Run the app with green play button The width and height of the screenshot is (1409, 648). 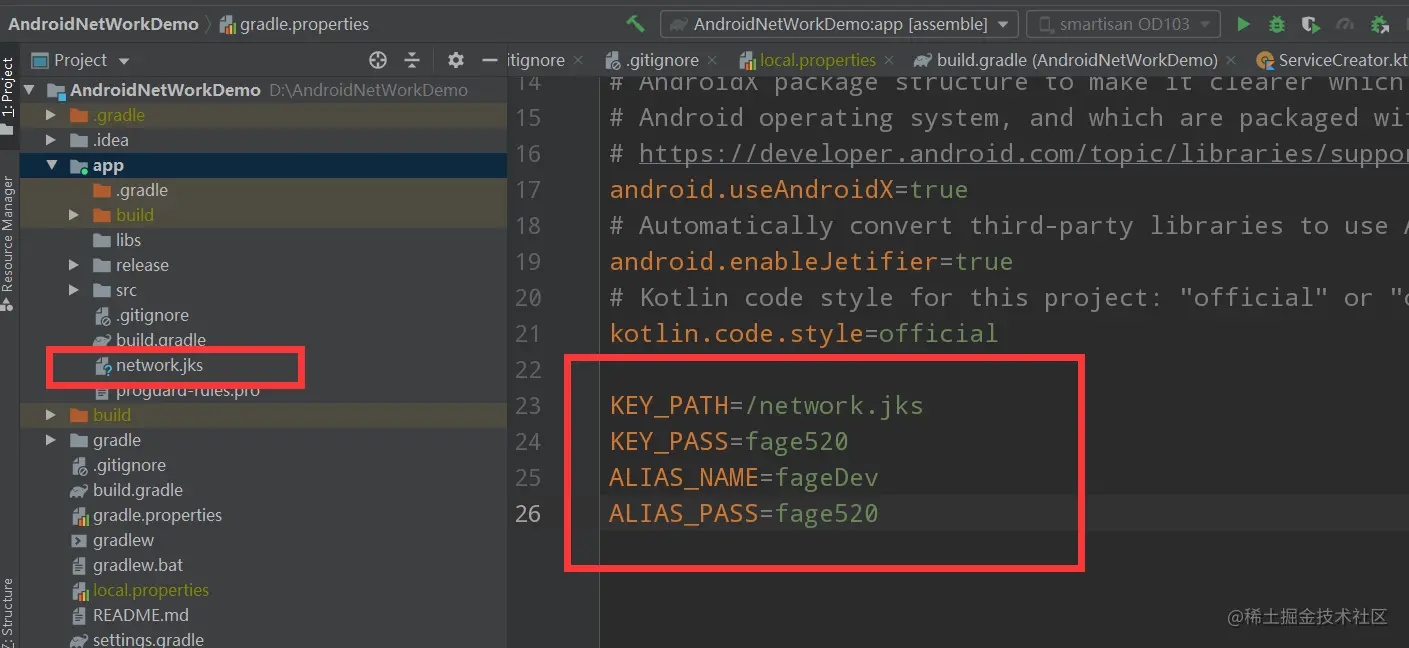click(x=1243, y=24)
